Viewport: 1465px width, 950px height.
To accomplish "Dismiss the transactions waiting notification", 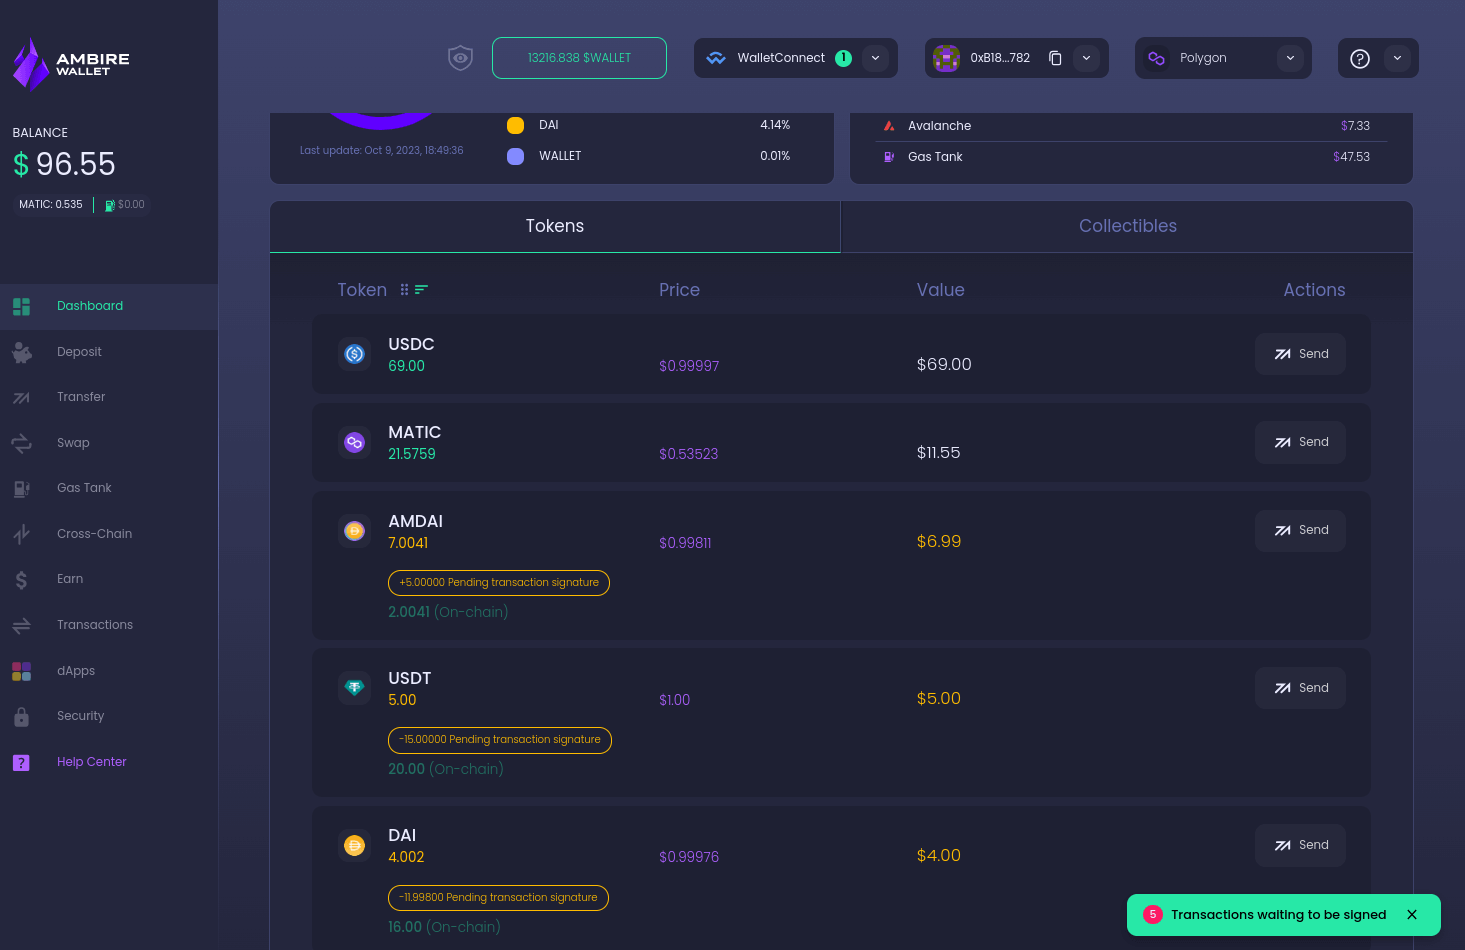I will pos(1412,915).
